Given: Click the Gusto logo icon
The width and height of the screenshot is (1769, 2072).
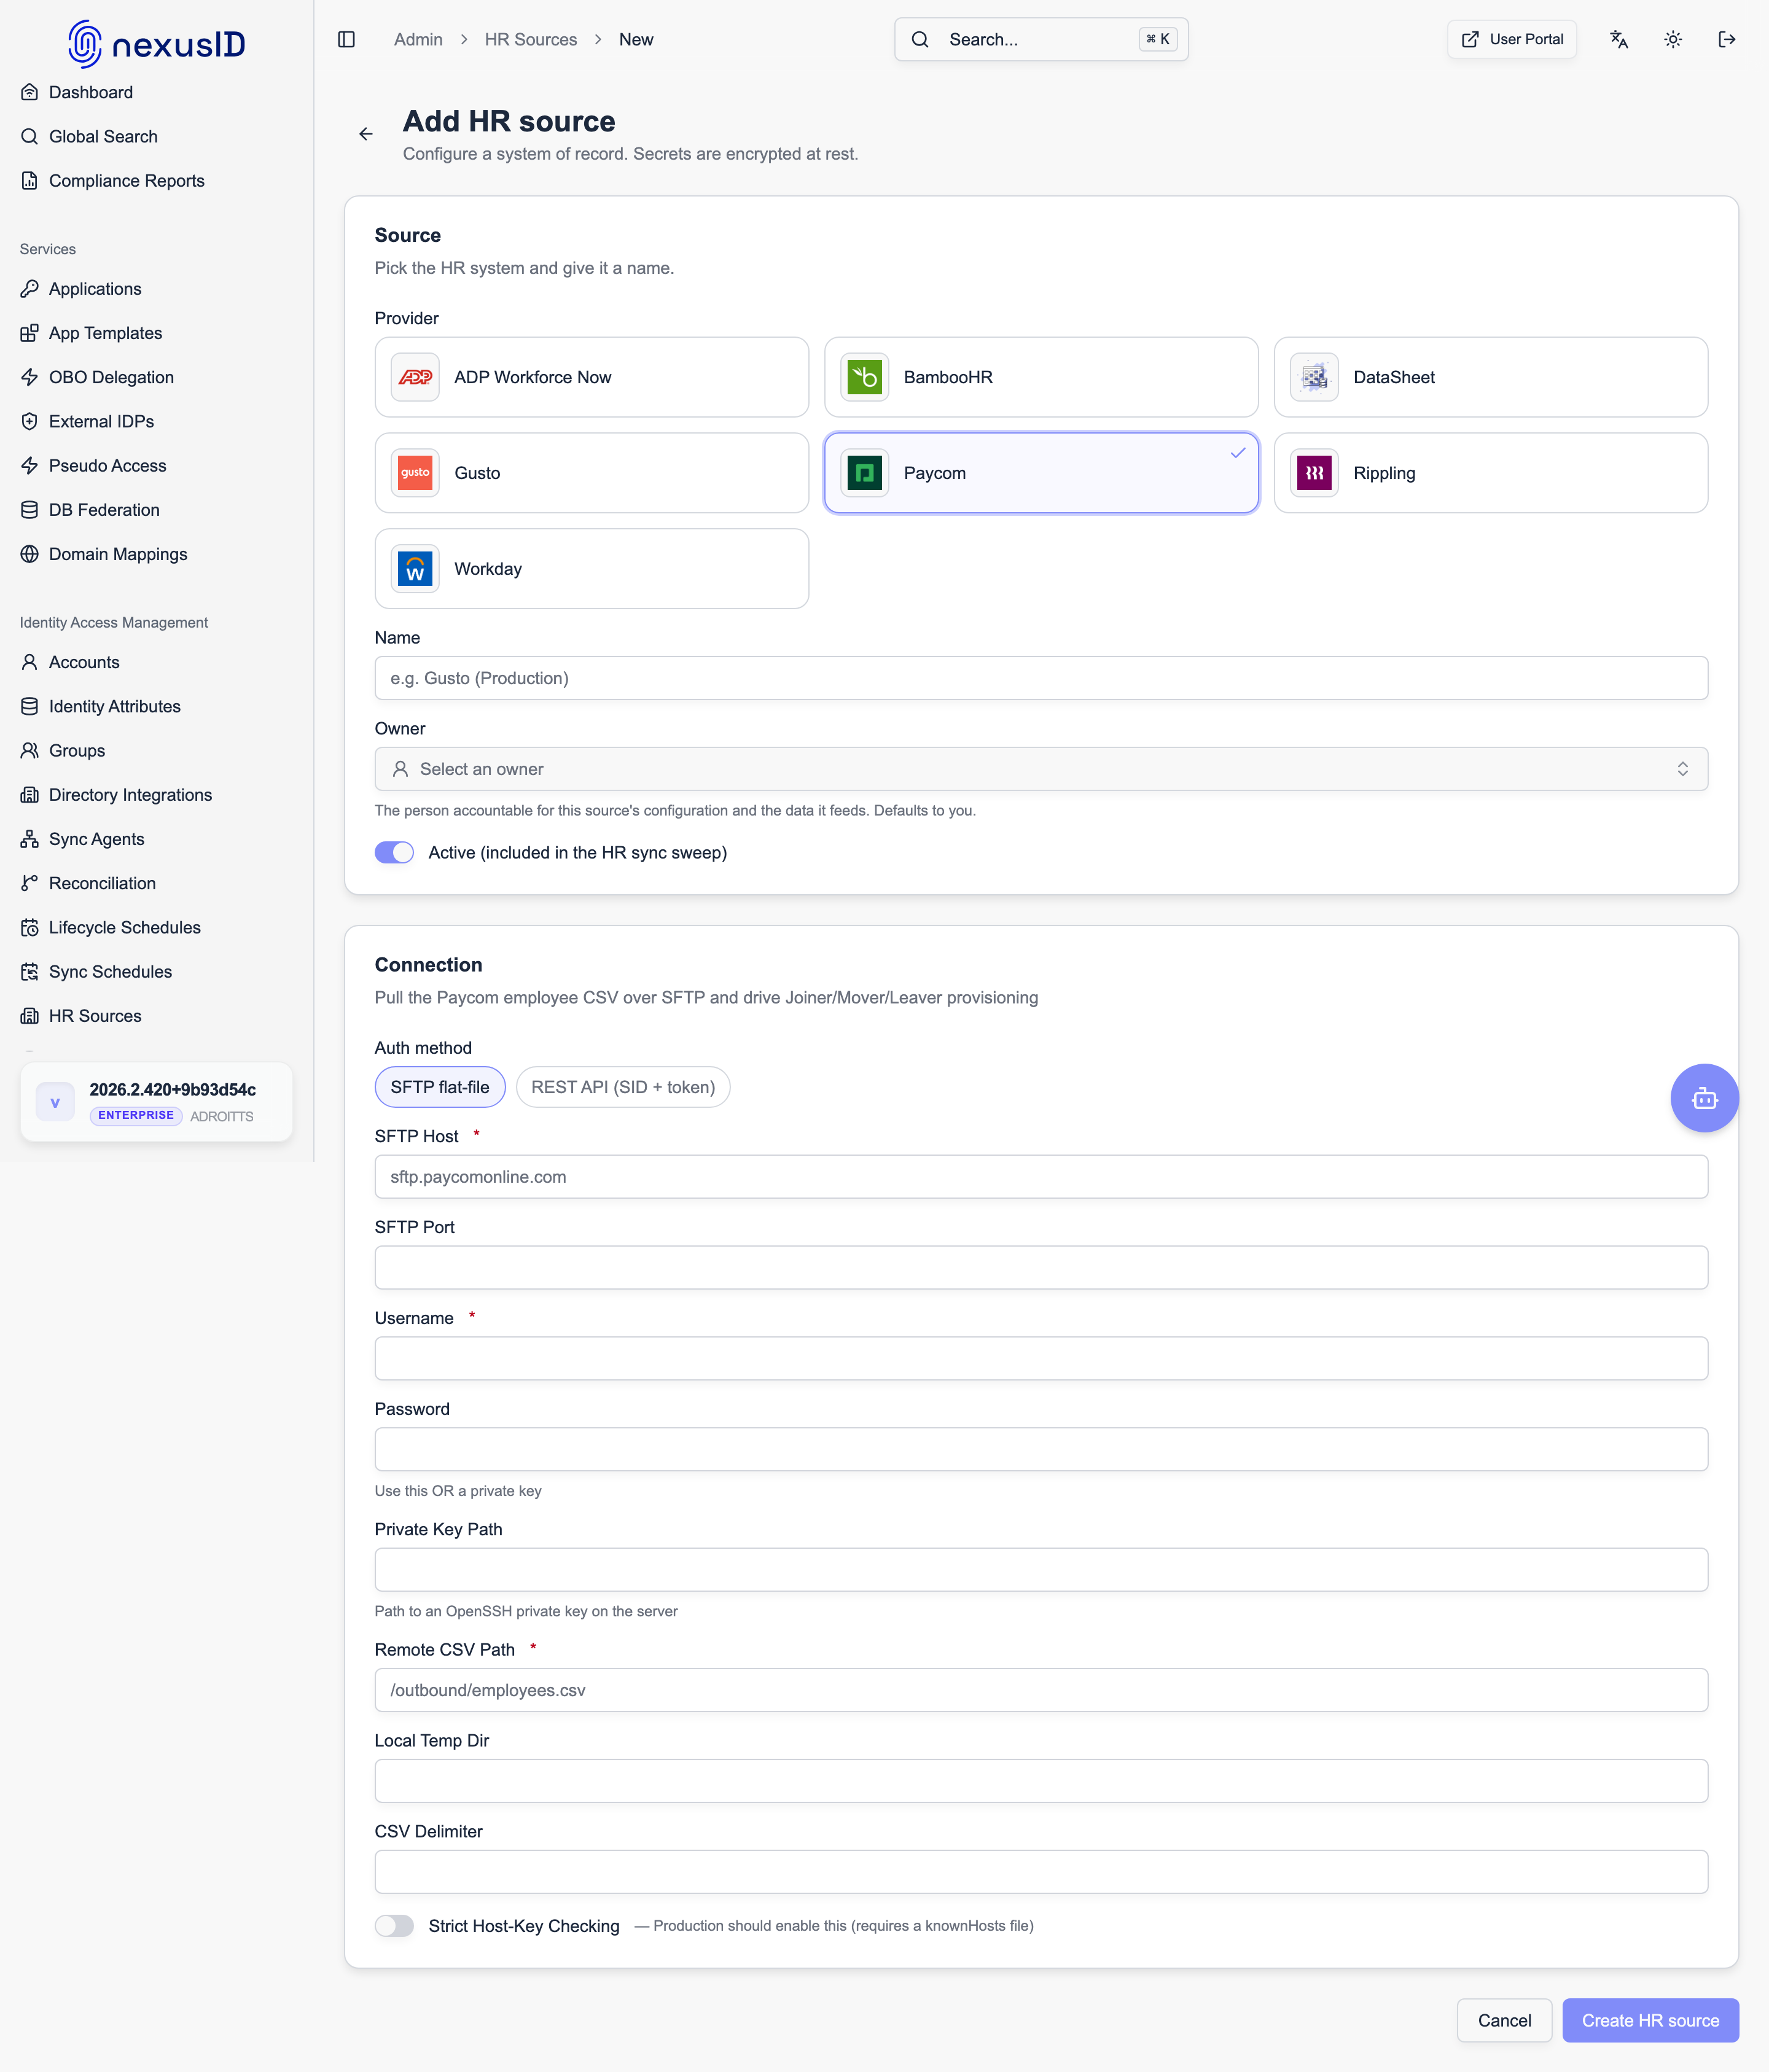Looking at the screenshot, I should tap(415, 473).
